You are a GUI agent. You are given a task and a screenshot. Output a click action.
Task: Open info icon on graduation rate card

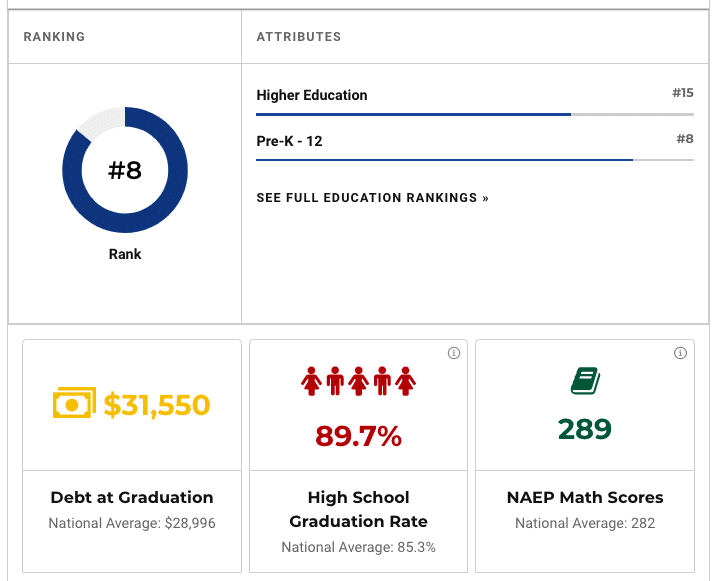(454, 353)
